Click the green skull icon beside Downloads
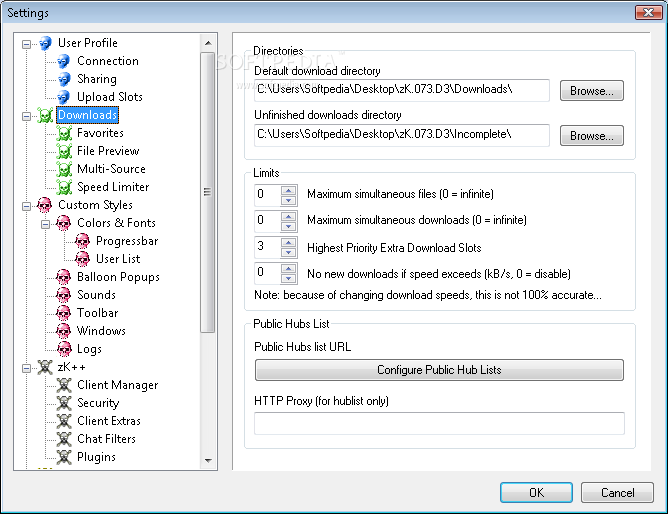Screen dimensions: 668x514 (x=45, y=115)
